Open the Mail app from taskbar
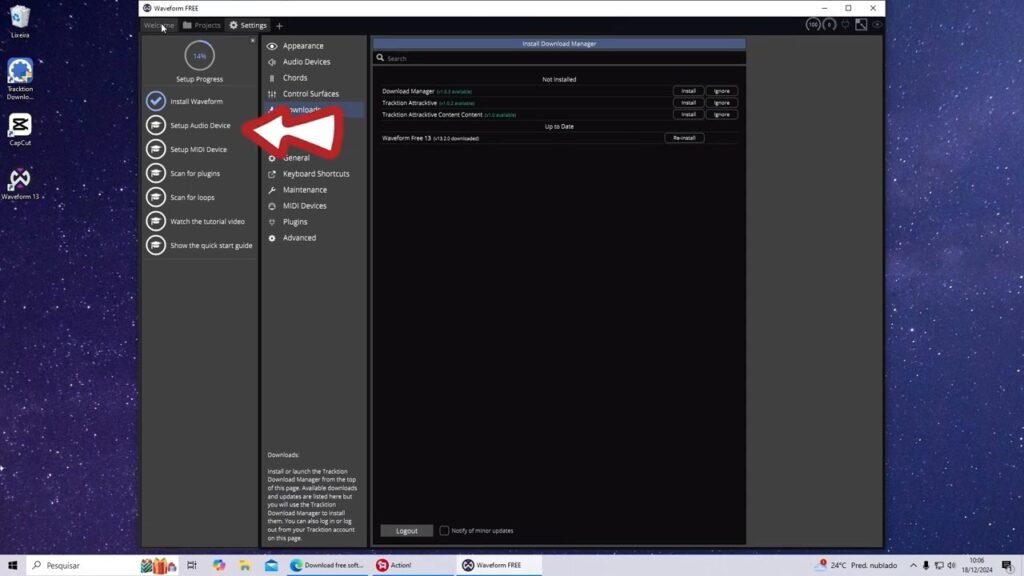 click(272, 566)
